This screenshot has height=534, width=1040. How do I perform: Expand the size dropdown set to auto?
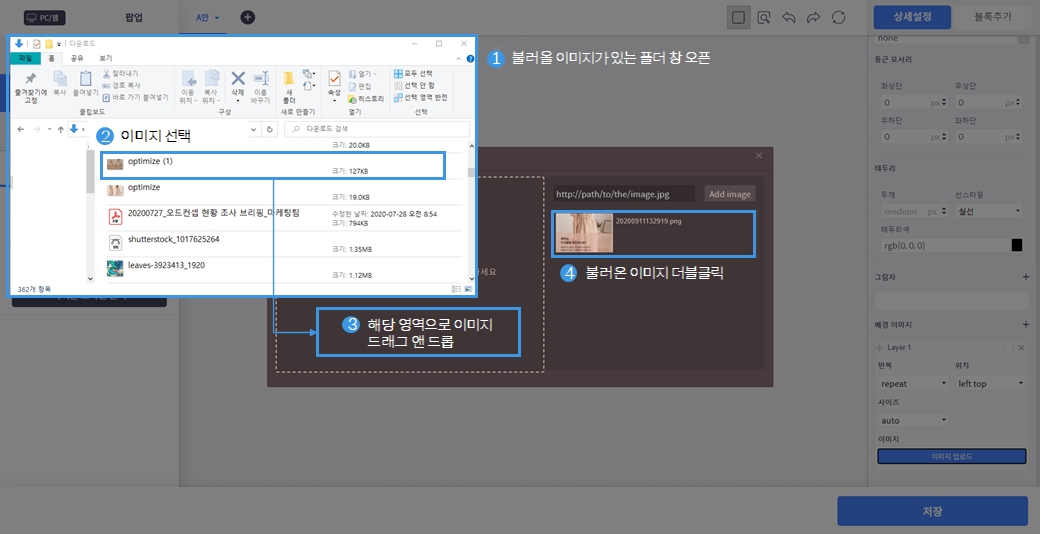tap(913, 420)
